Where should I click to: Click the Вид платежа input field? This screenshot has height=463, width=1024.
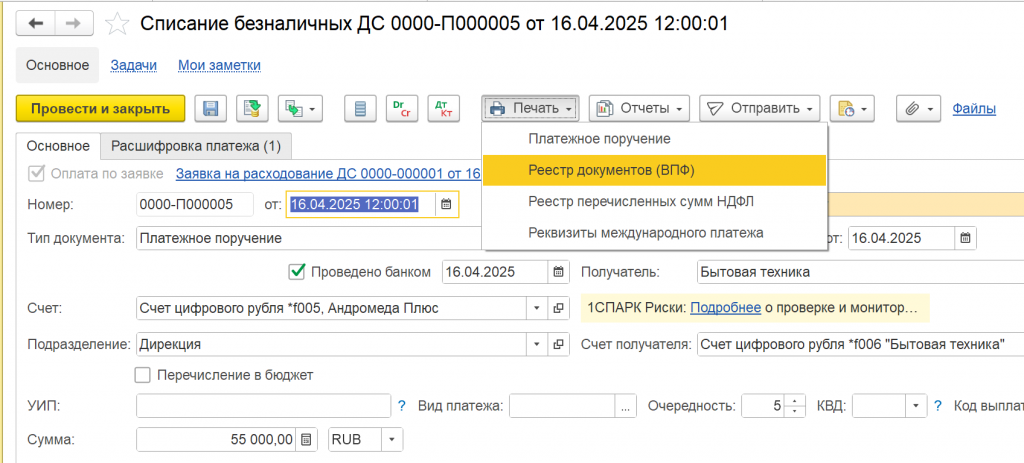pos(563,406)
